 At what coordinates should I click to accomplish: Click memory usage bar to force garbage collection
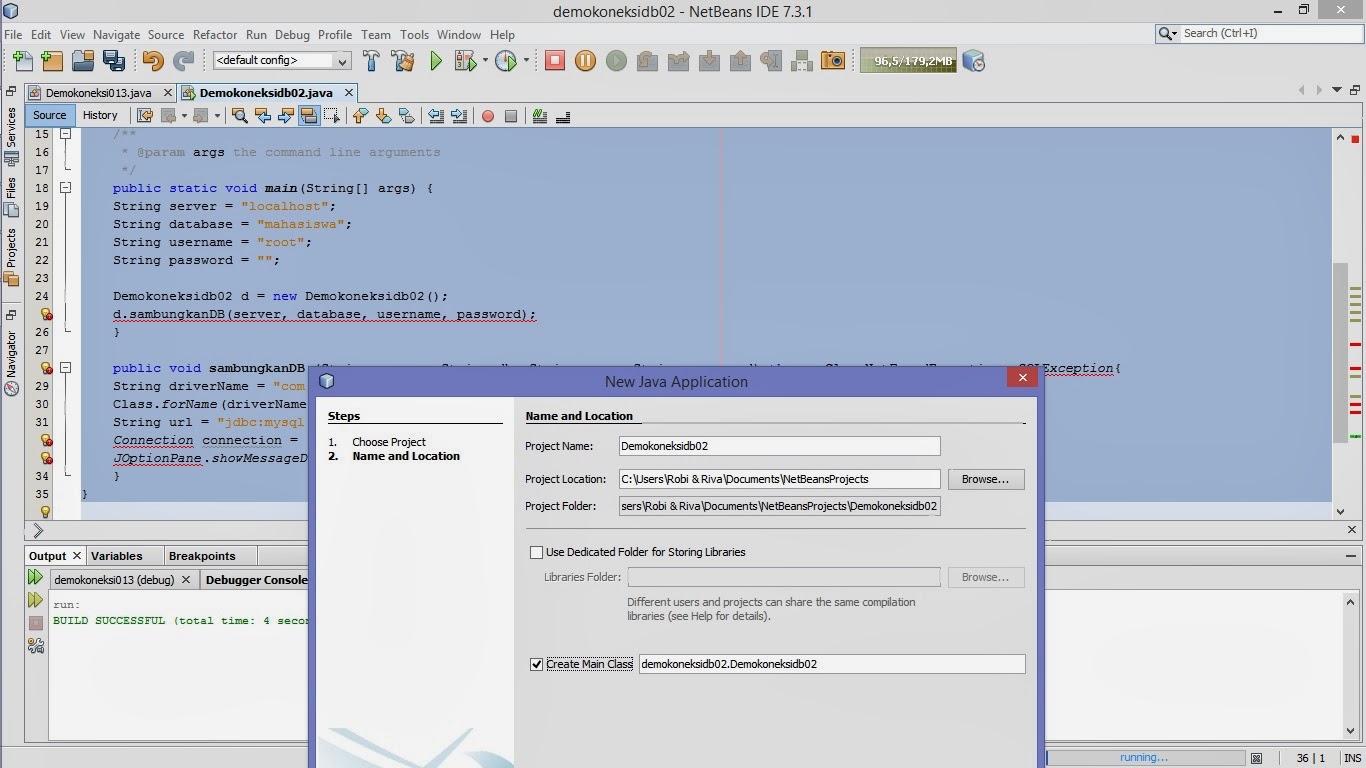tap(907, 60)
